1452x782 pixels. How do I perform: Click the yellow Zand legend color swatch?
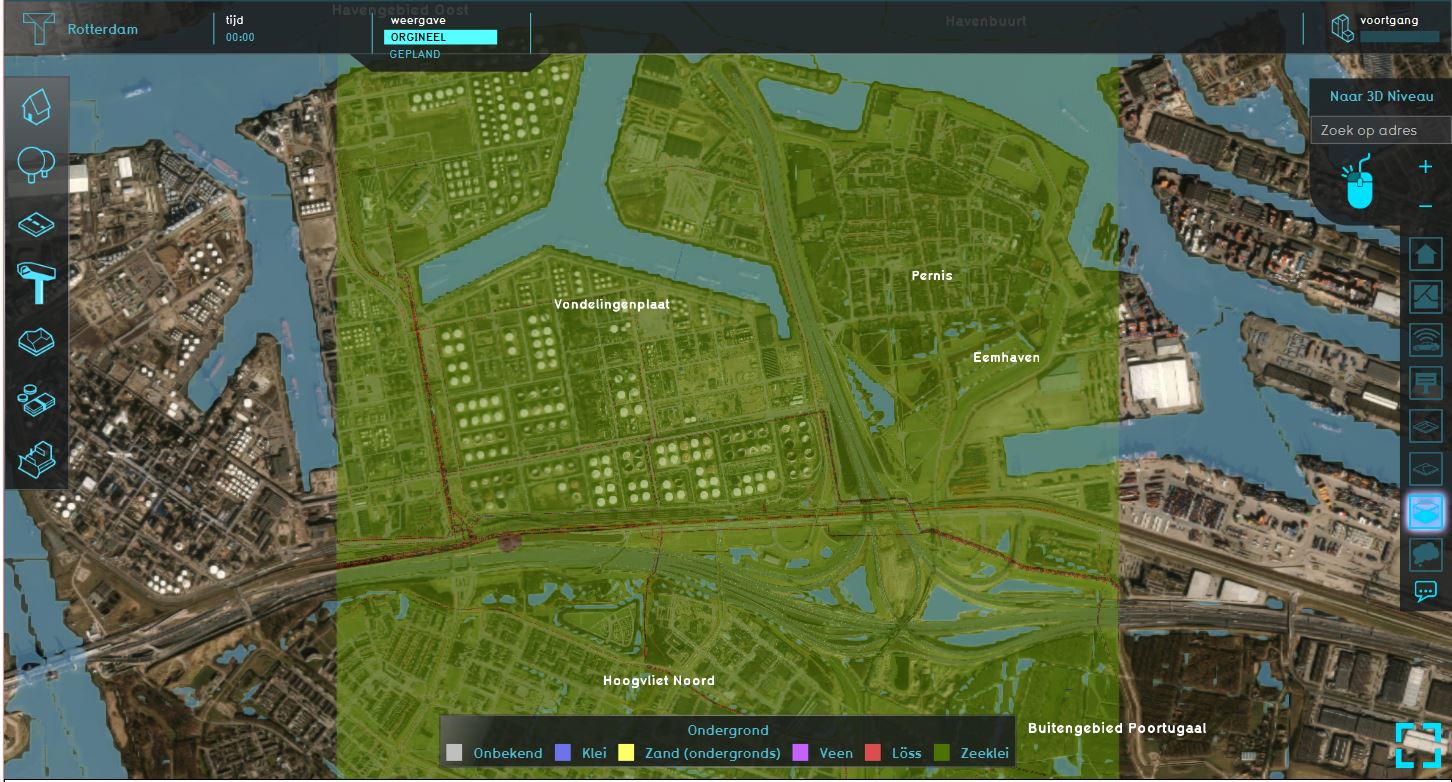point(627,753)
